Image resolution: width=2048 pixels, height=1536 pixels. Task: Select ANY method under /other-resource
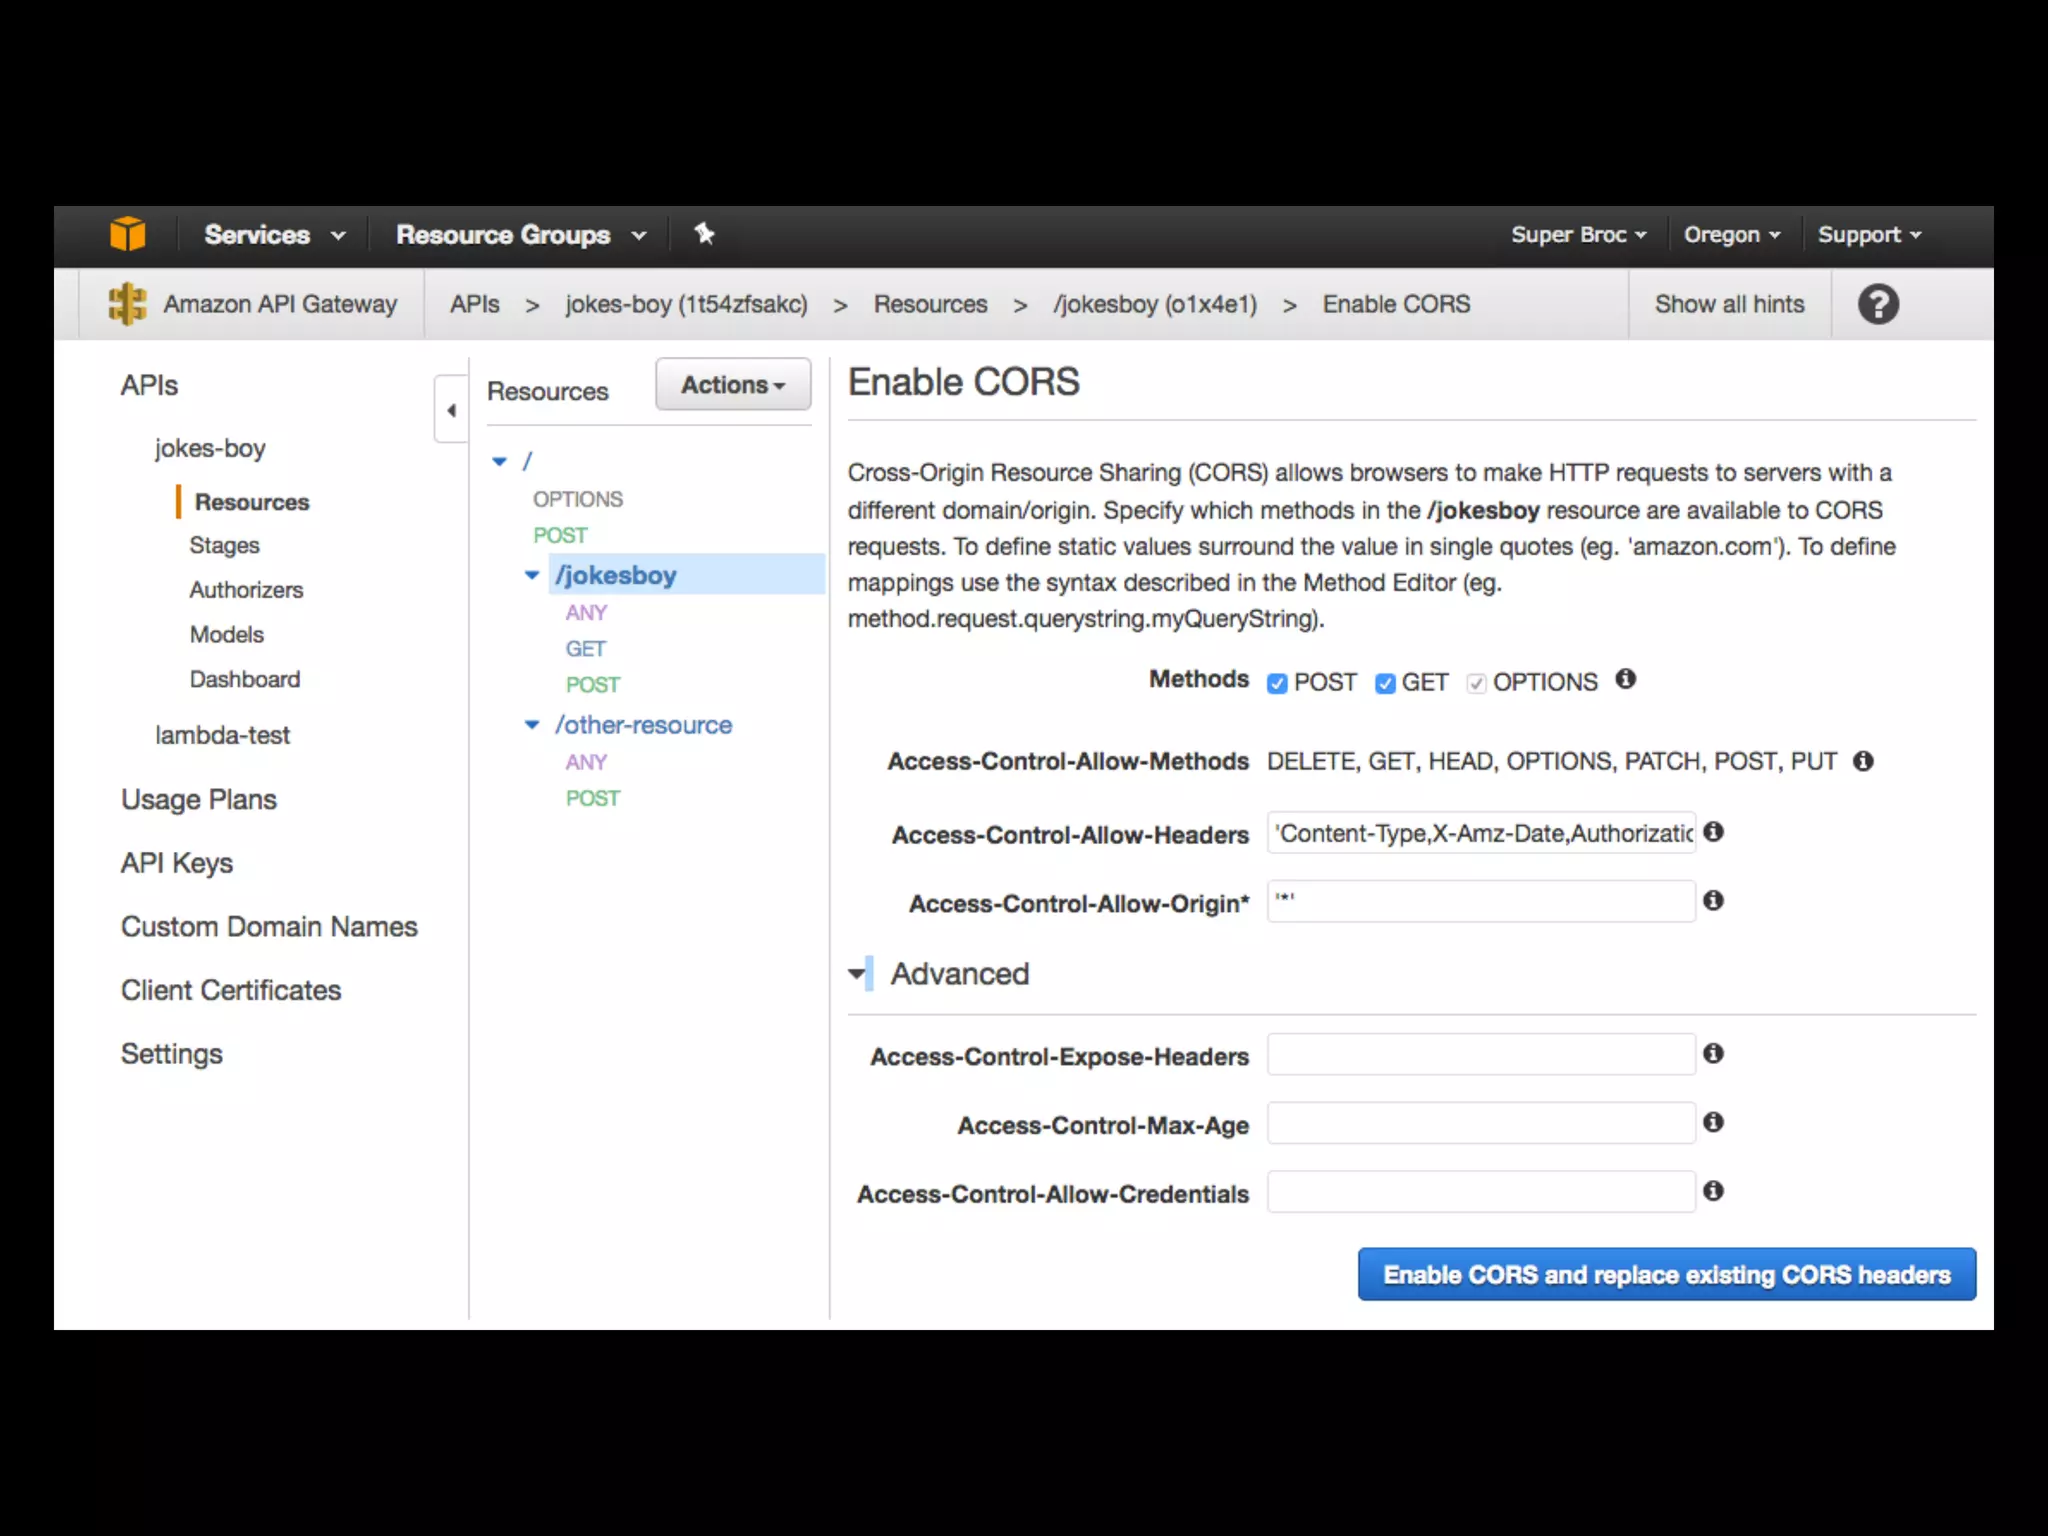click(586, 762)
